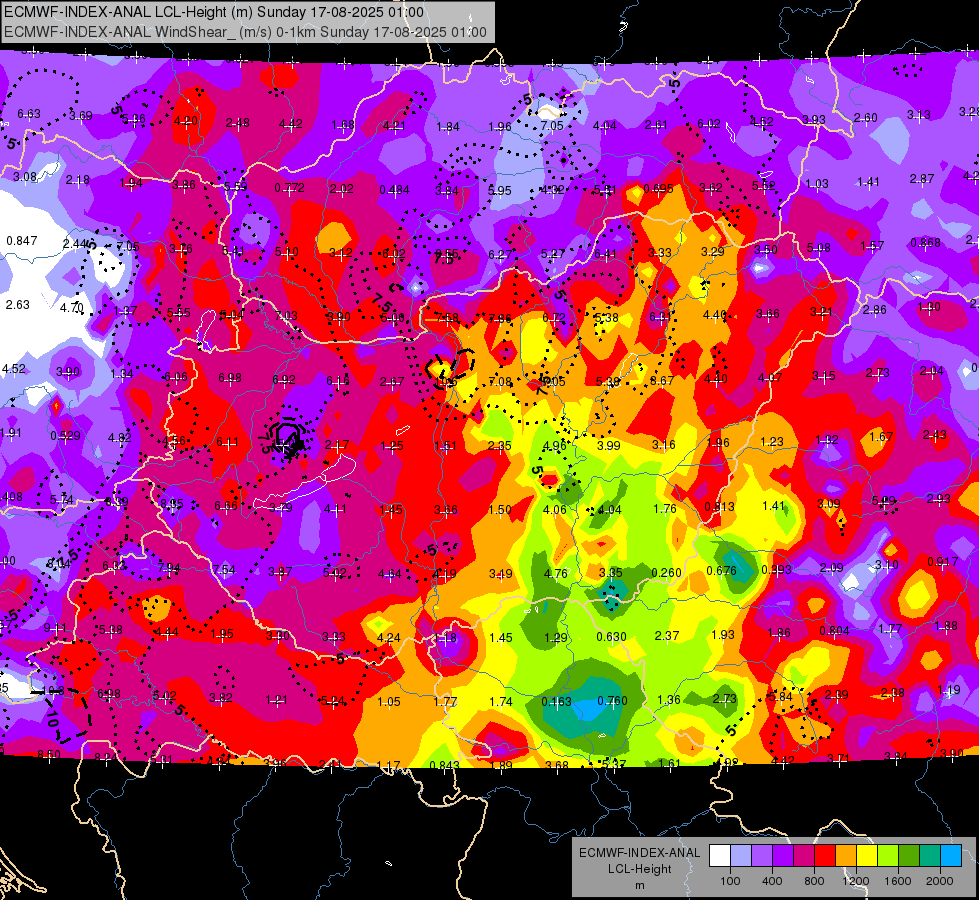Click the '2000' legend tick label
Image resolution: width=979 pixels, height=900 pixels.
tap(940, 881)
